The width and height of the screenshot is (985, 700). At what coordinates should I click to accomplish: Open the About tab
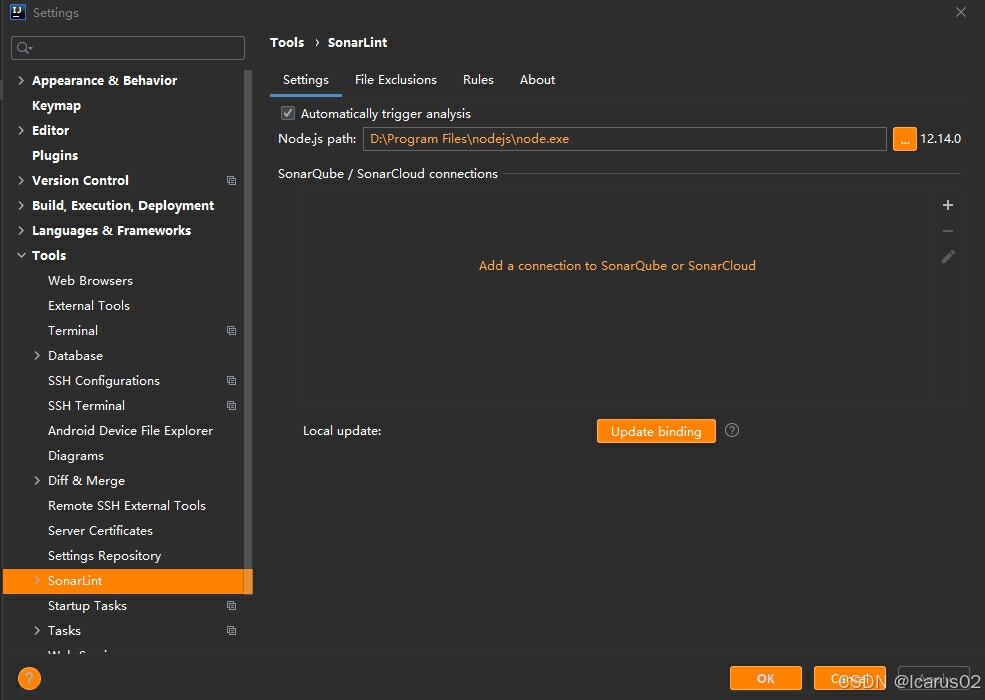pos(537,80)
